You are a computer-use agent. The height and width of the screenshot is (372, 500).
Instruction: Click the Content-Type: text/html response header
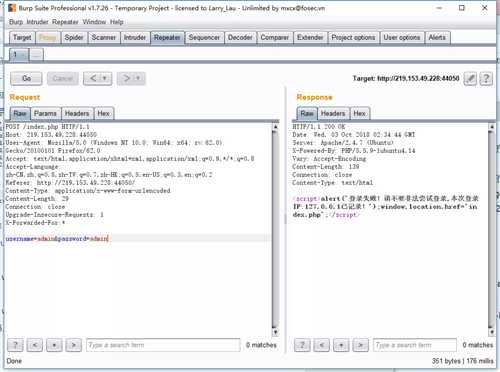click(x=333, y=183)
